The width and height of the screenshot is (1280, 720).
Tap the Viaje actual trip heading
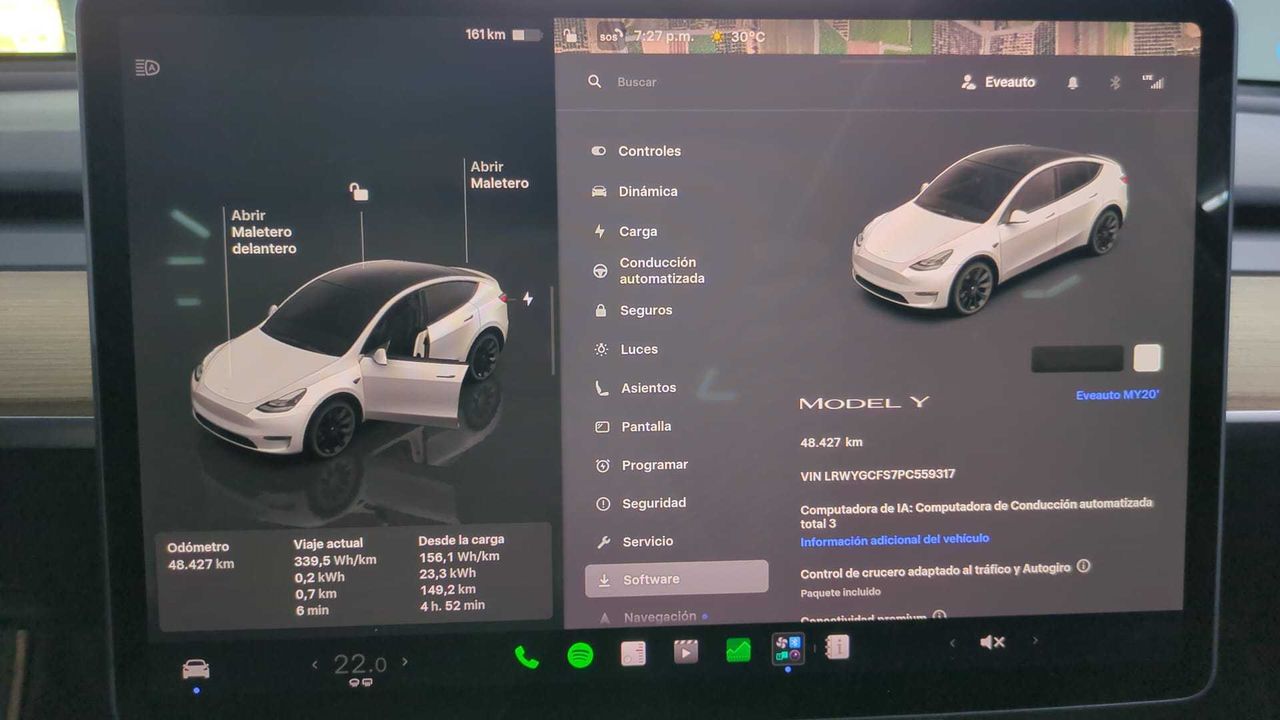click(x=328, y=544)
